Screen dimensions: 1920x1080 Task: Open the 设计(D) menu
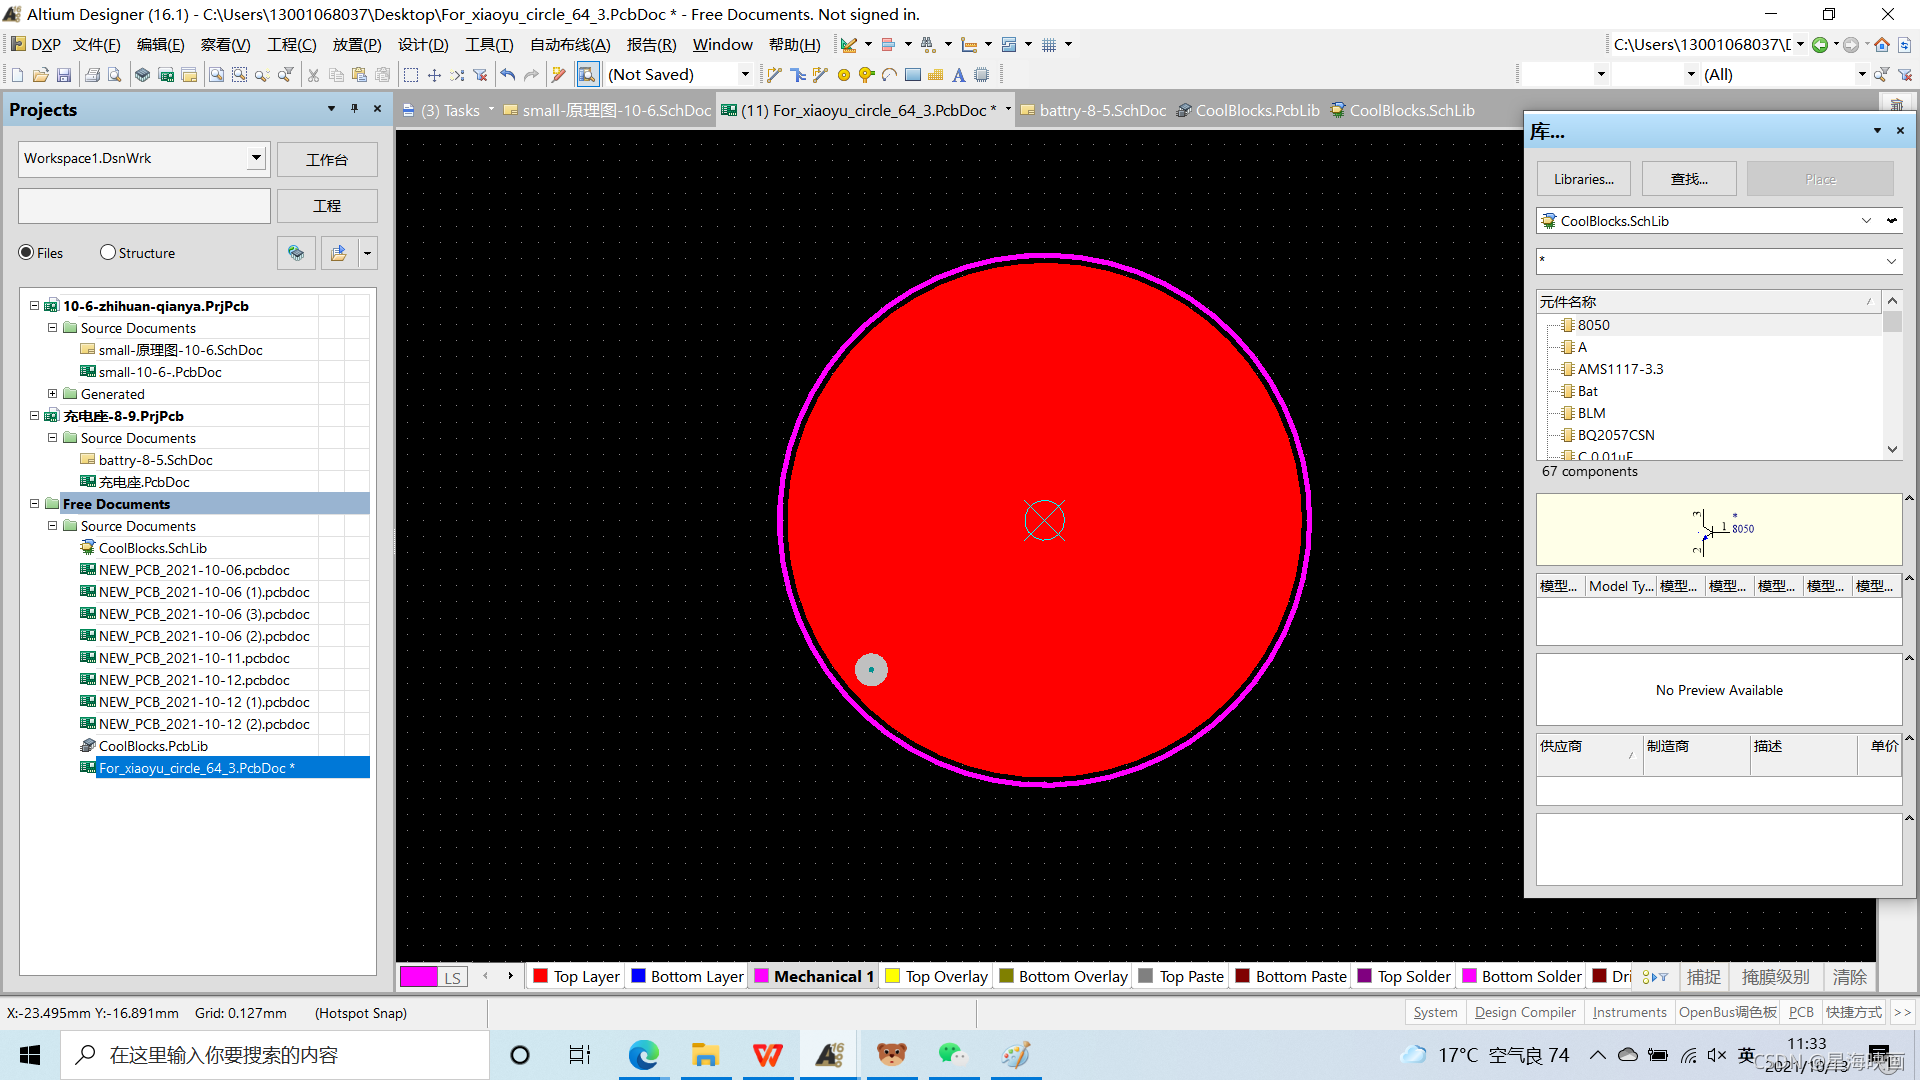[422, 45]
